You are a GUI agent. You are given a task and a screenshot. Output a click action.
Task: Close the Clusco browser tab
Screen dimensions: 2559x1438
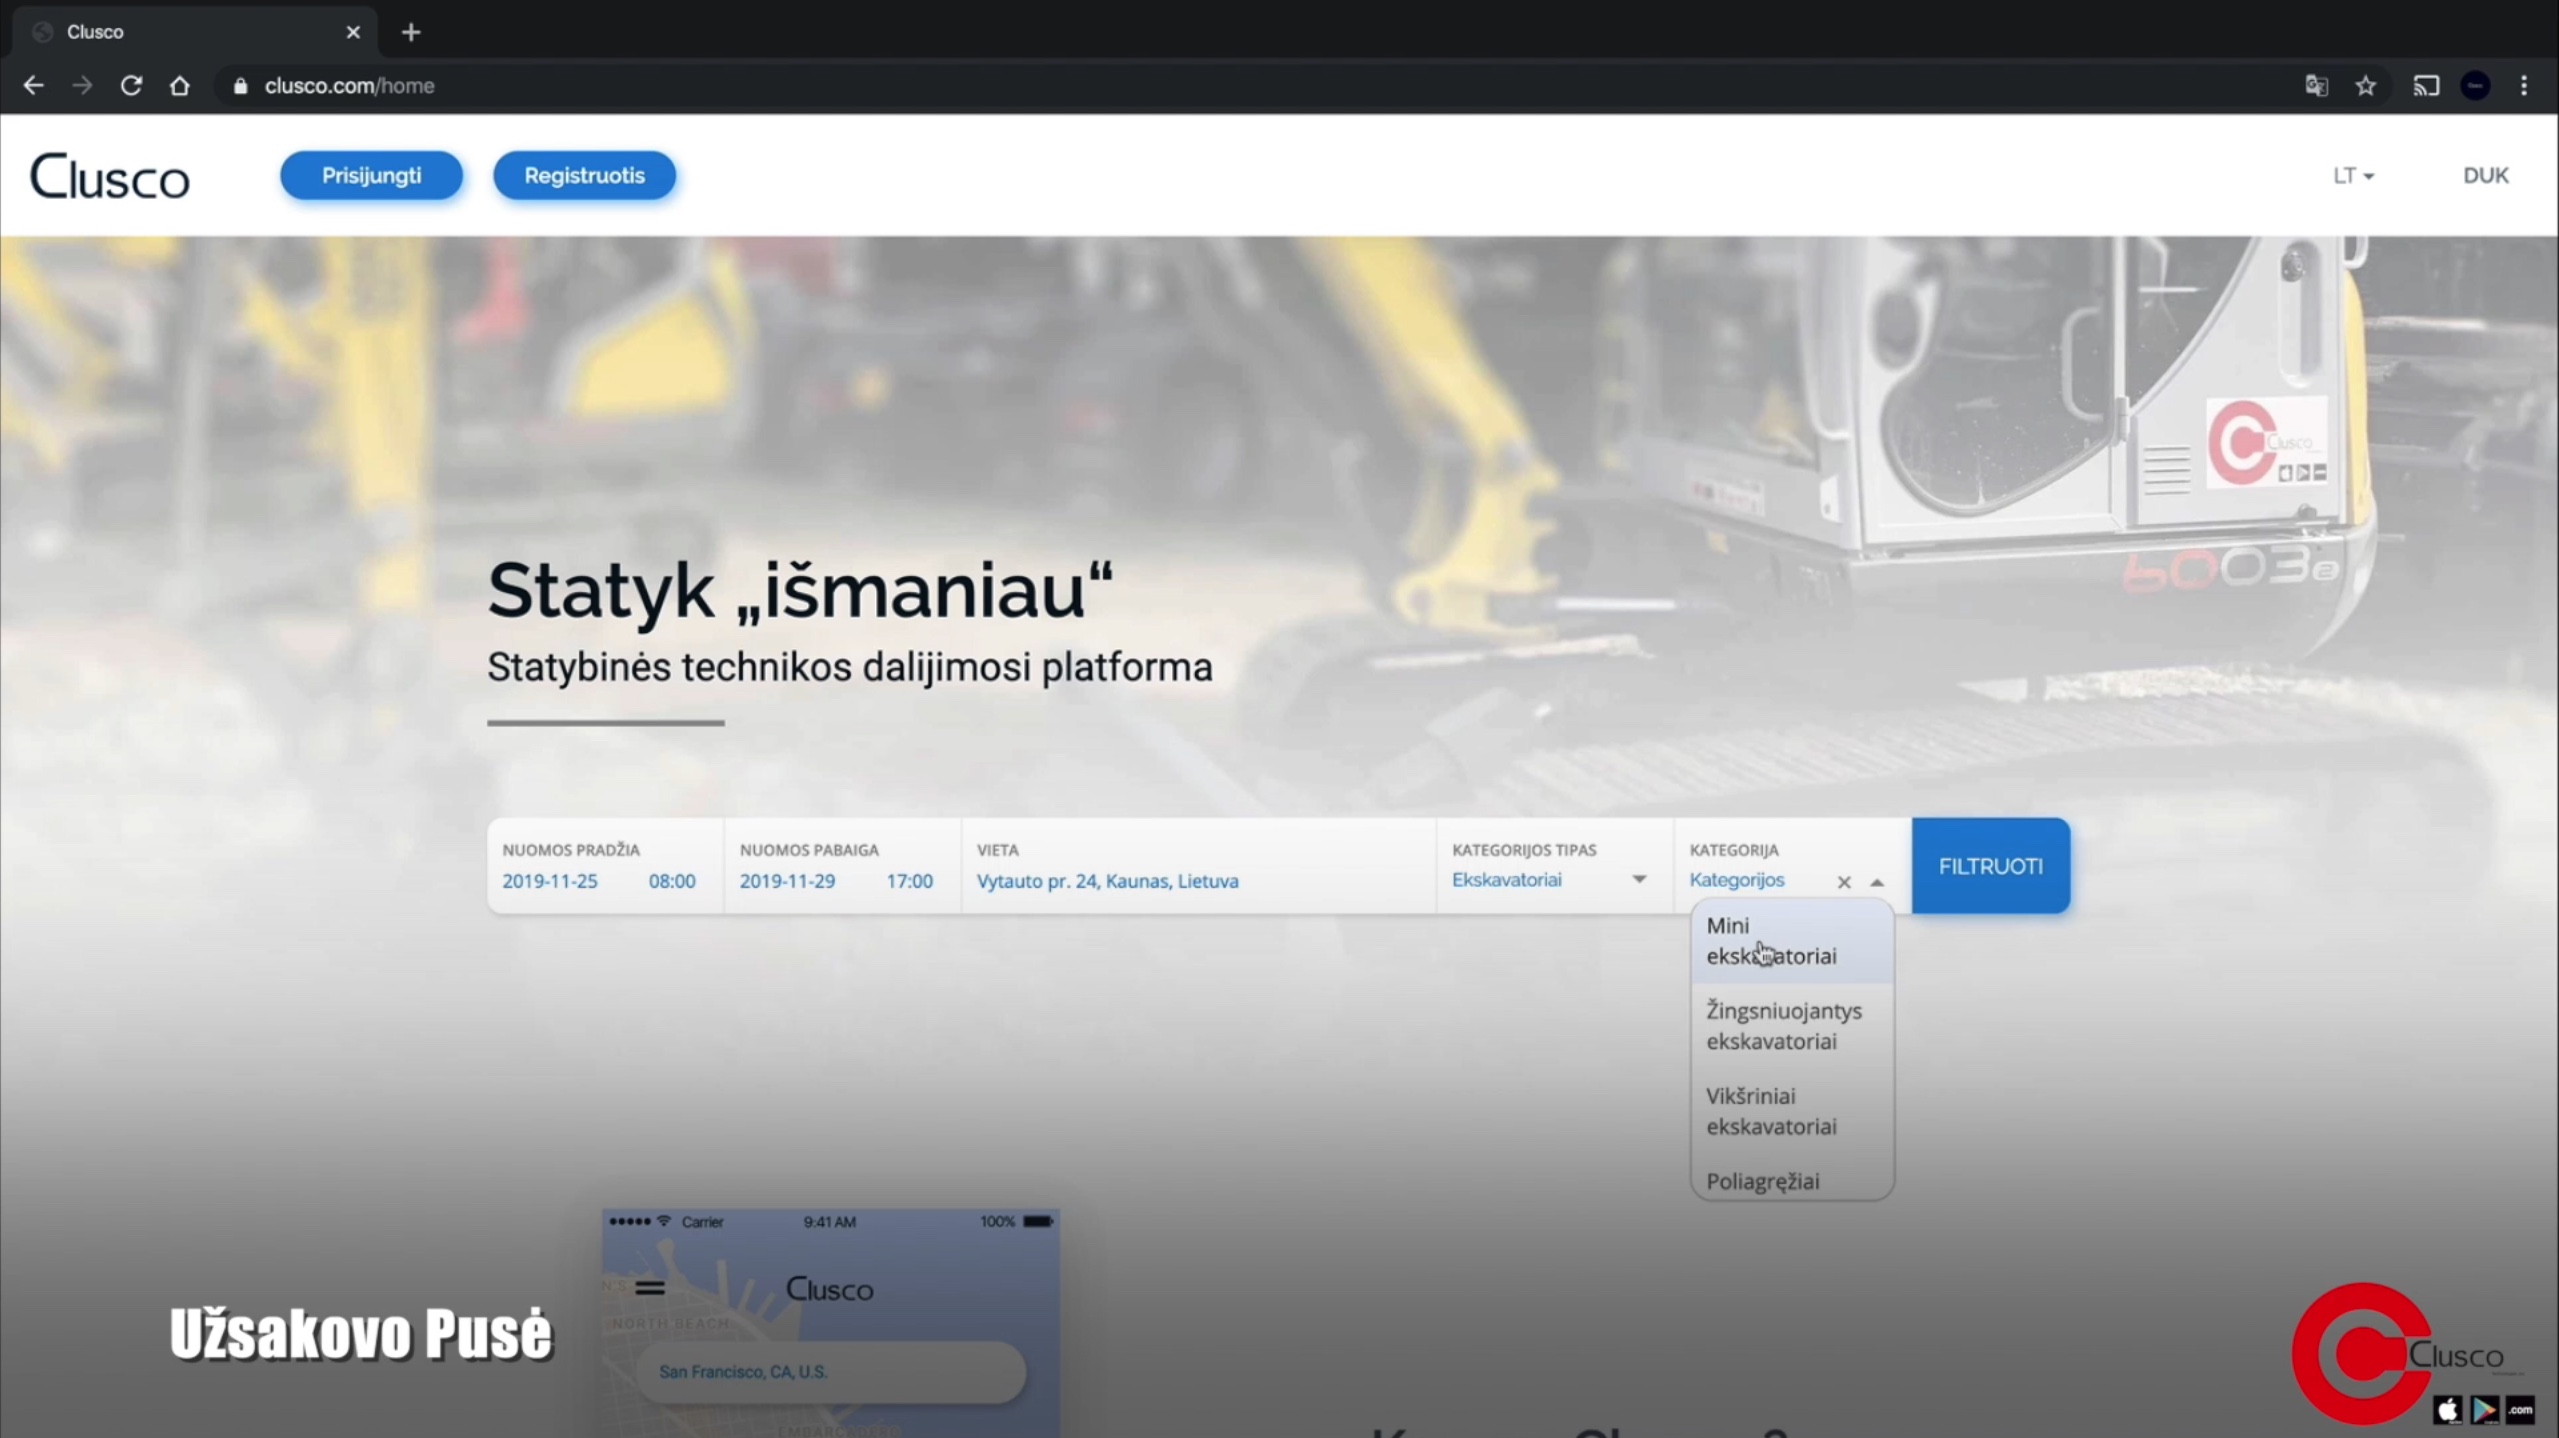[353, 32]
